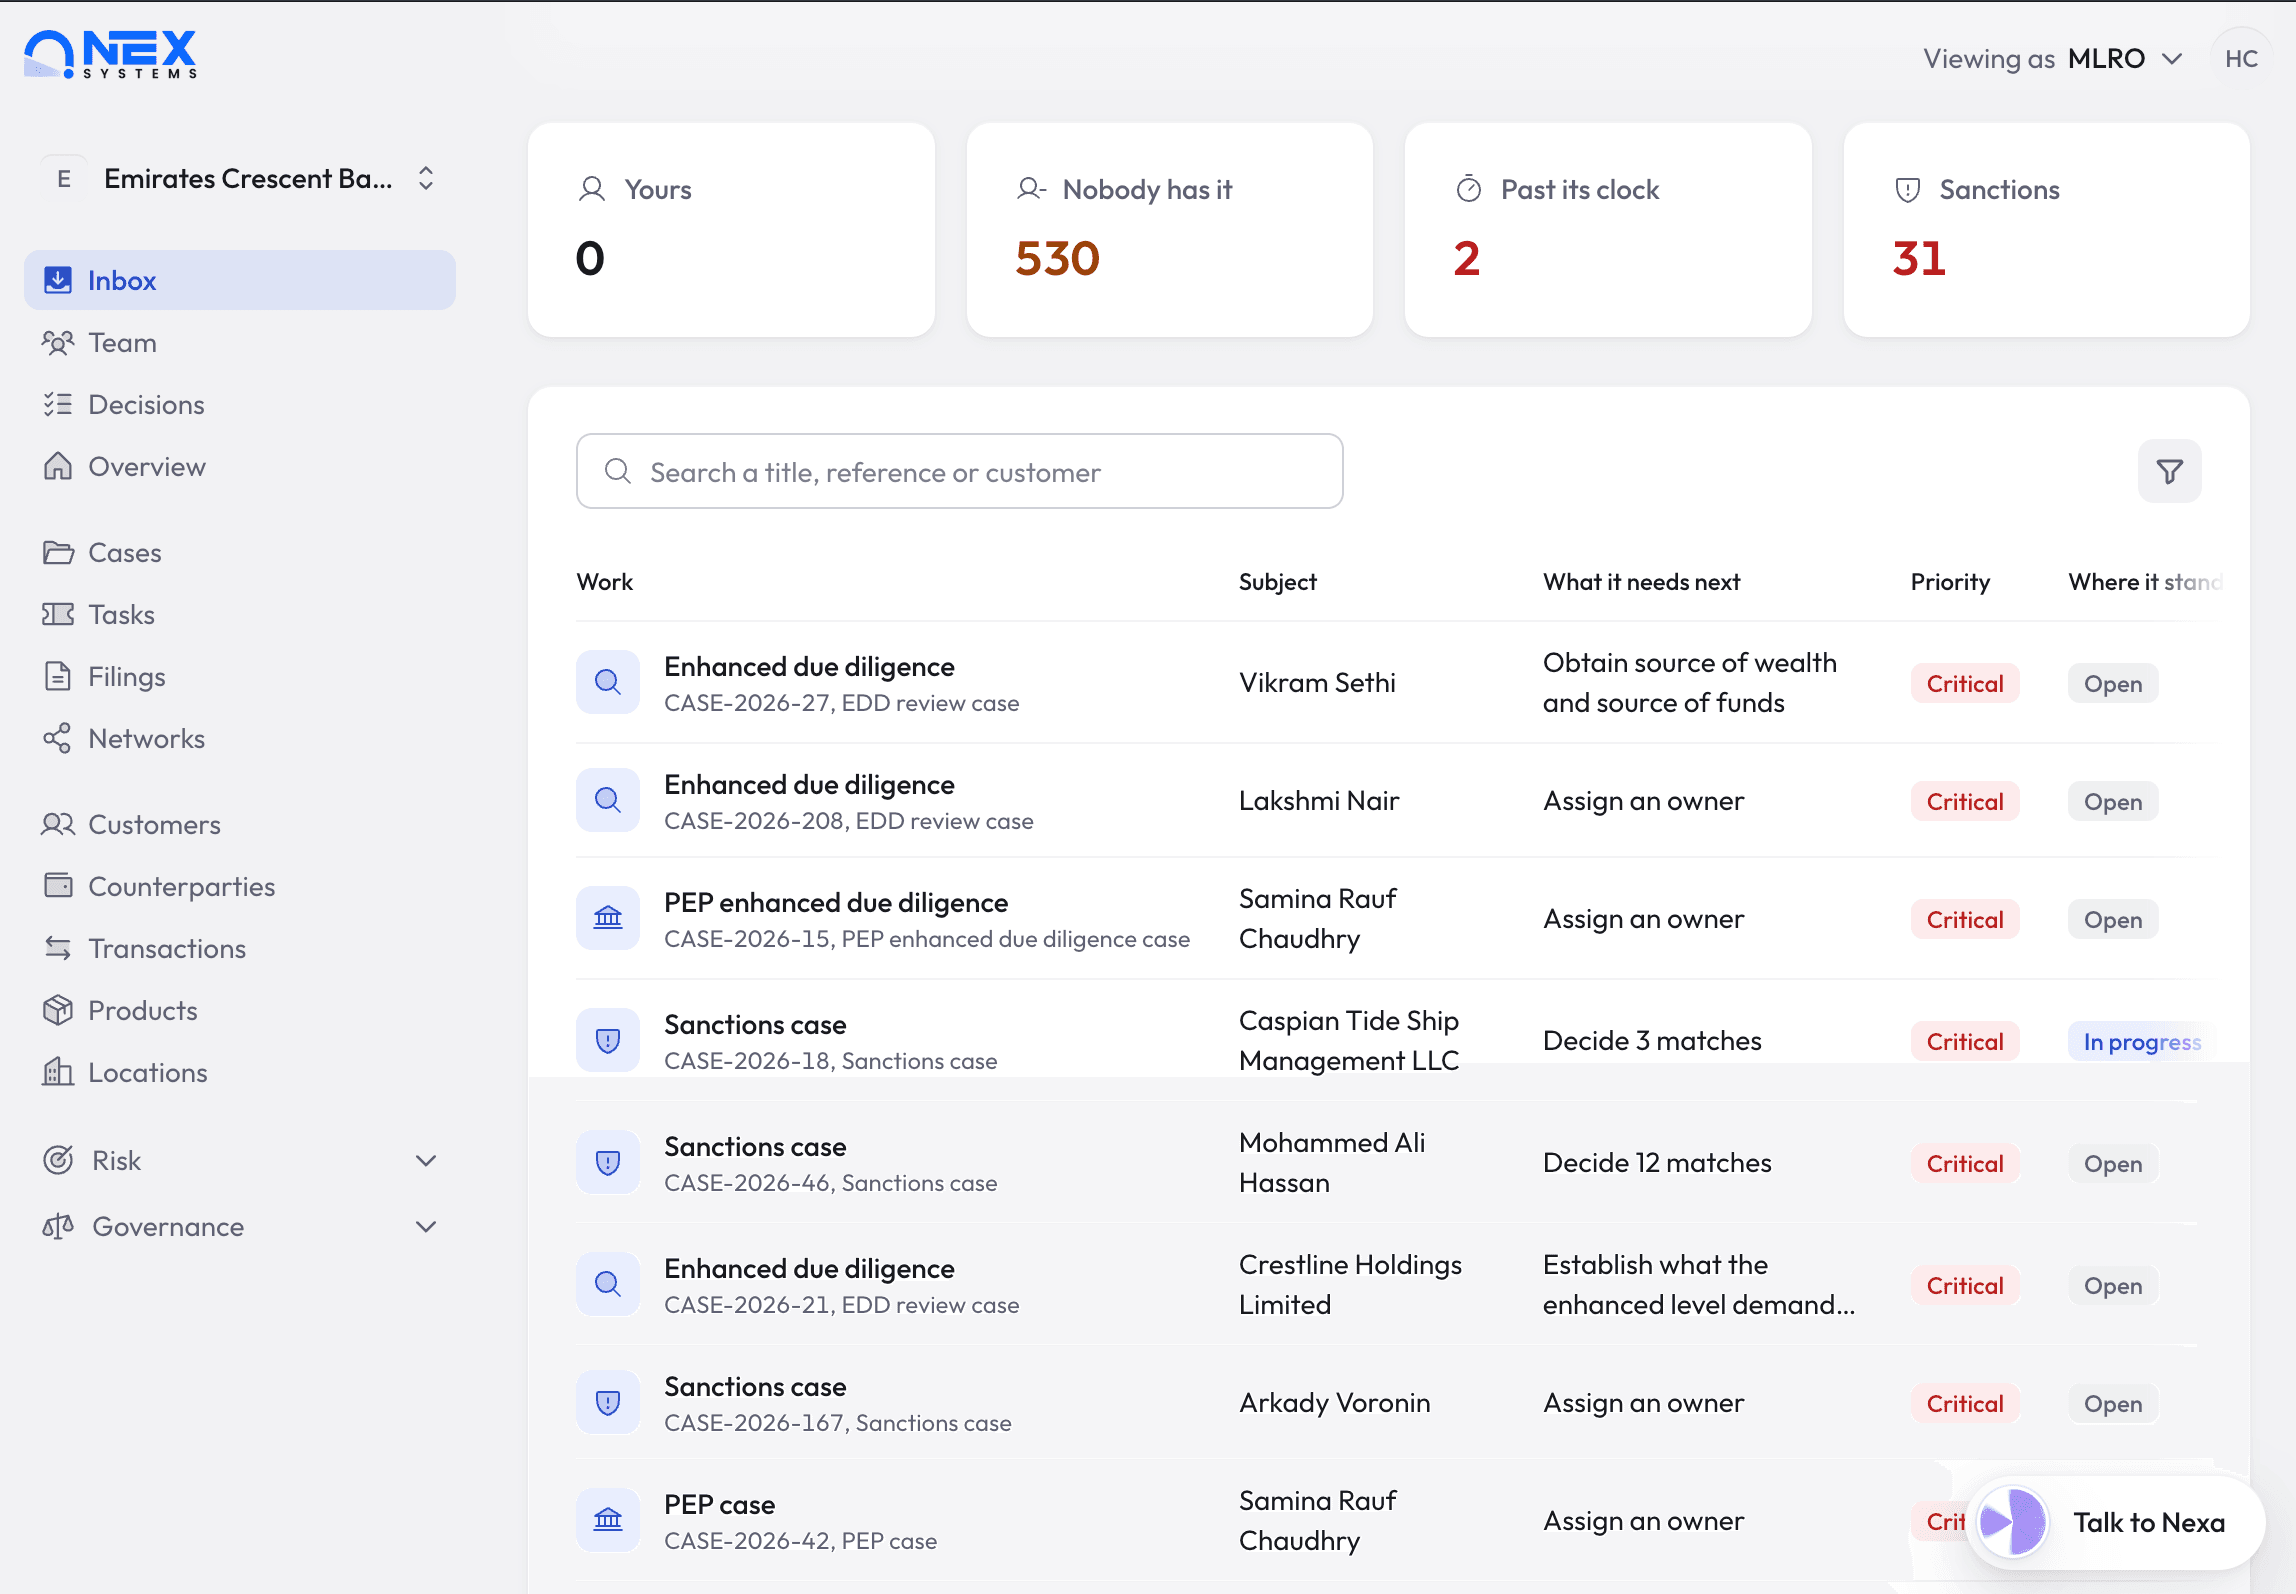Click the shield icon for CASE-2026-167
This screenshot has width=2296, height=1594.
coord(608,1402)
